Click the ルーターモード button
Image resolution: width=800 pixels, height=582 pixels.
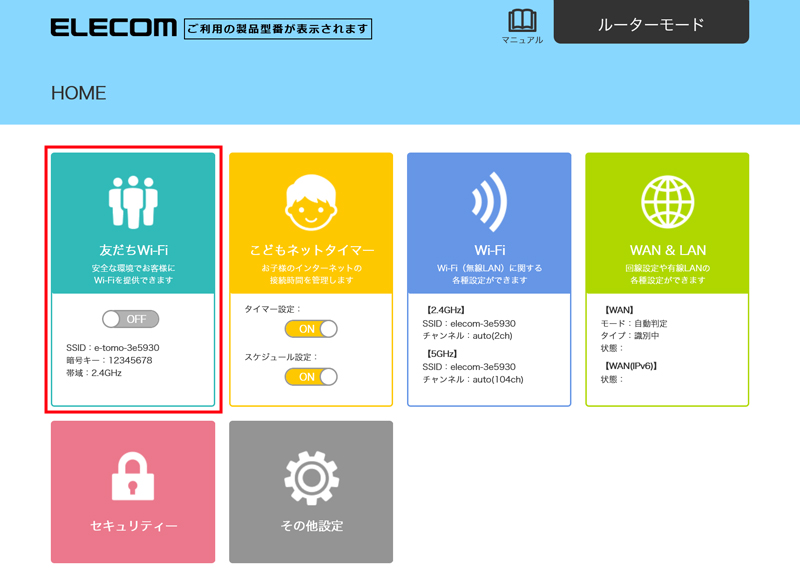[x=652, y=23]
